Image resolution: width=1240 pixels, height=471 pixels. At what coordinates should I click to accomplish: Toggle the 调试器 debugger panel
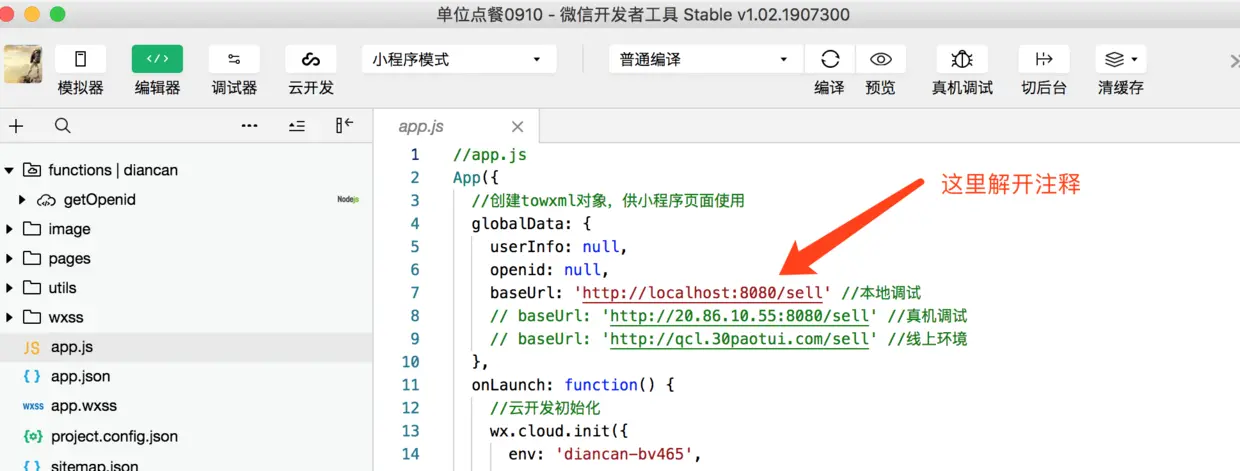click(x=234, y=59)
